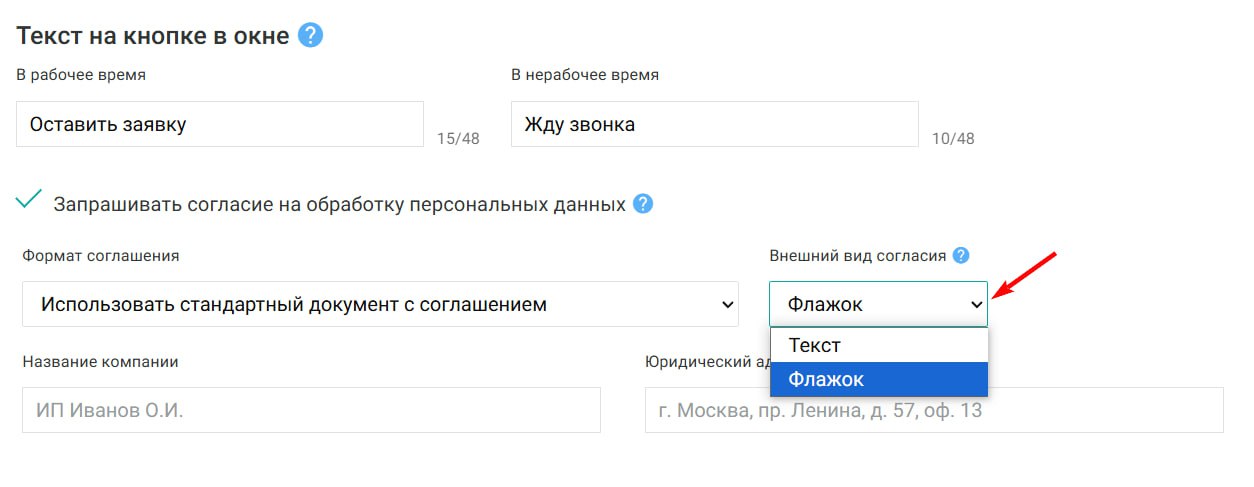Click the "Внешний вид согласия" label text
This screenshot has height=487, width=1254.
click(x=857, y=255)
